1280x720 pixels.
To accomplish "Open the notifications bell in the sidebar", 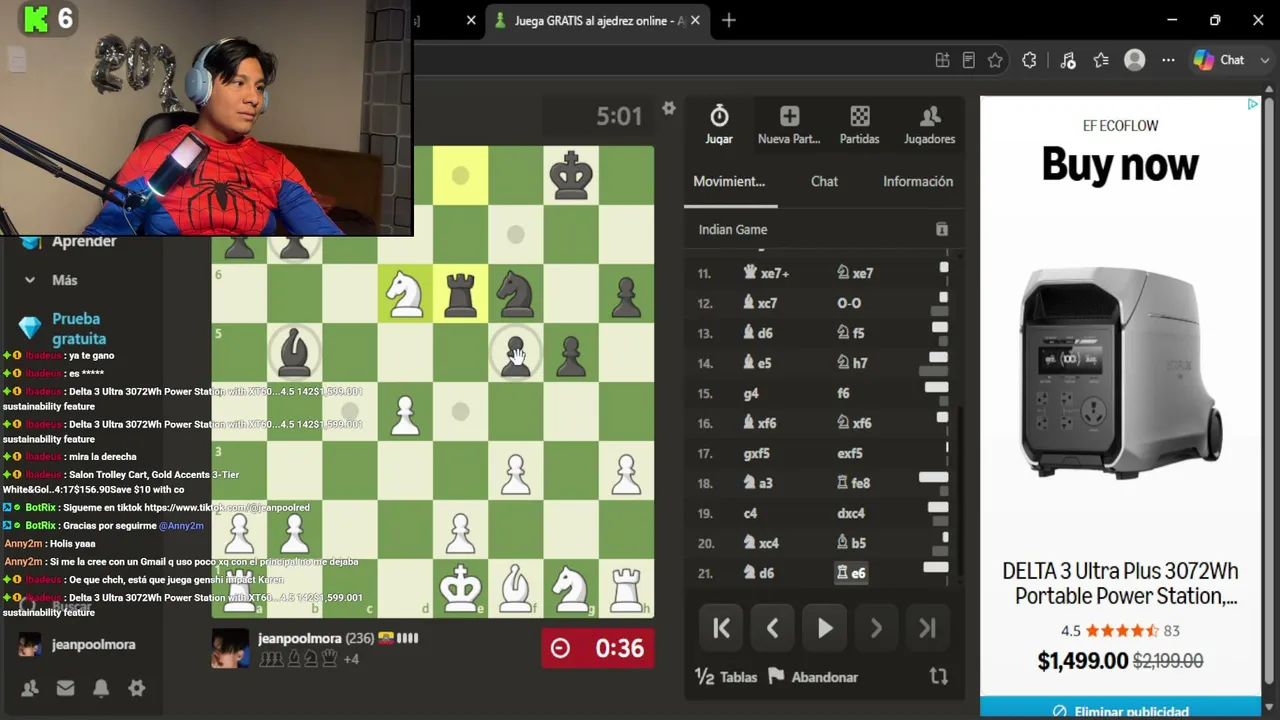I will click(x=101, y=688).
